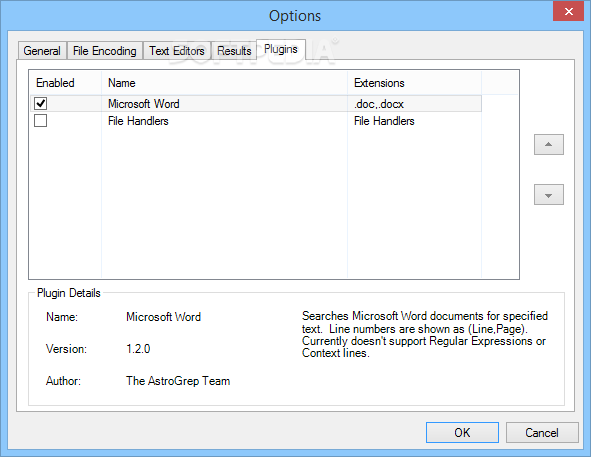Sort by the Enabled column header
591x457 pixels.
click(65, 83)
